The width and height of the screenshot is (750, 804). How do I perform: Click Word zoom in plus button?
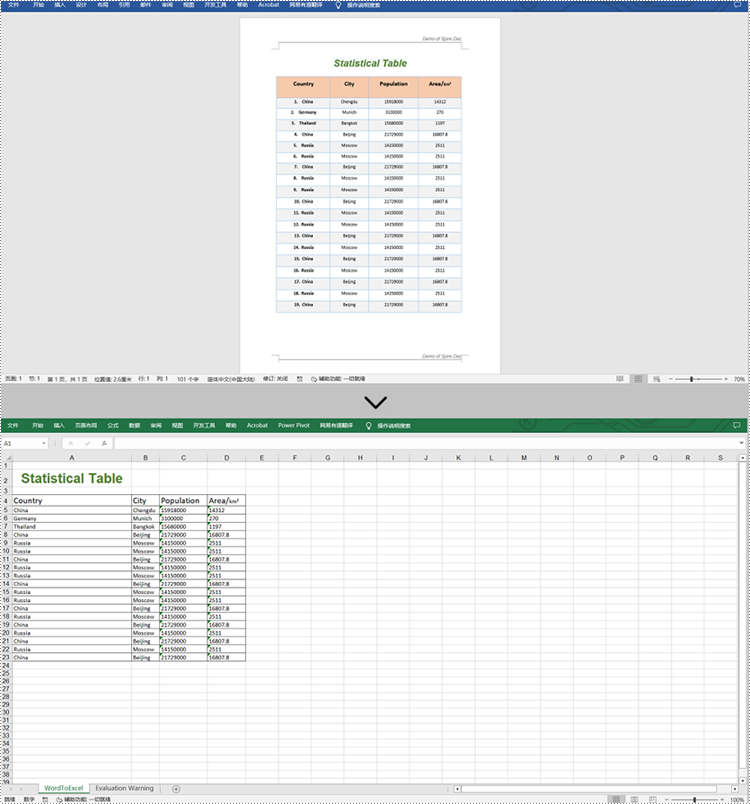[726, 379]
